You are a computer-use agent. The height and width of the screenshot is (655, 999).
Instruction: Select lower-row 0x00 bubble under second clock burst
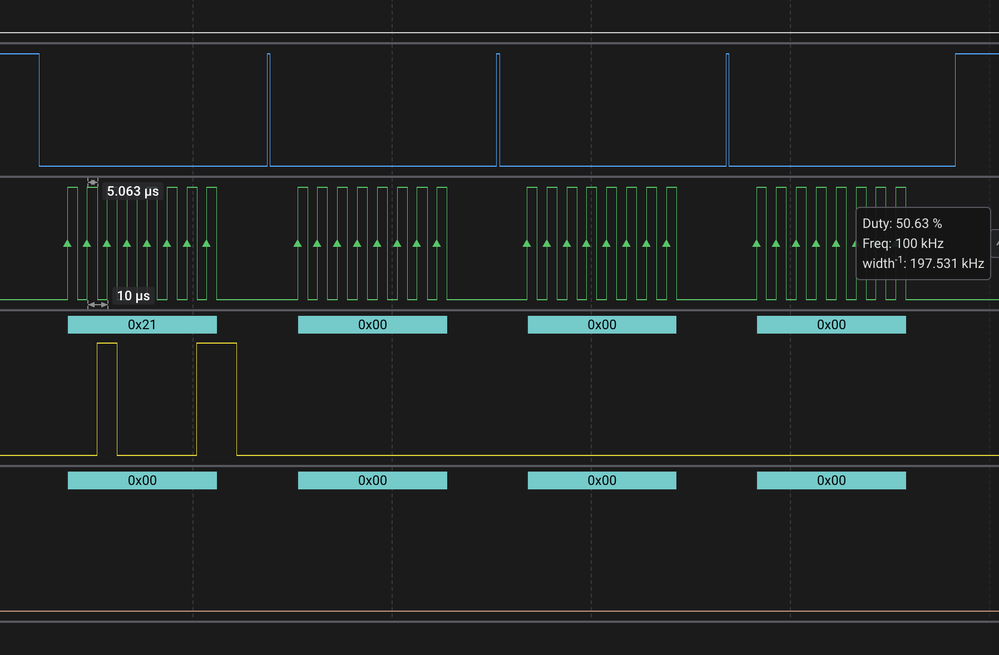[372, 480]
